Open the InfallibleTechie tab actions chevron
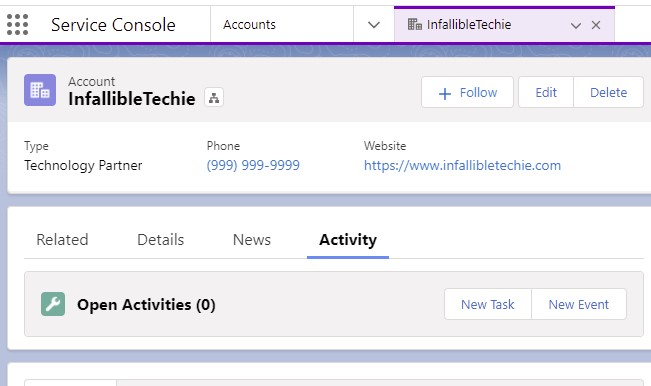Viewport: 651px width, 386px height. click(x=575, y=25)
